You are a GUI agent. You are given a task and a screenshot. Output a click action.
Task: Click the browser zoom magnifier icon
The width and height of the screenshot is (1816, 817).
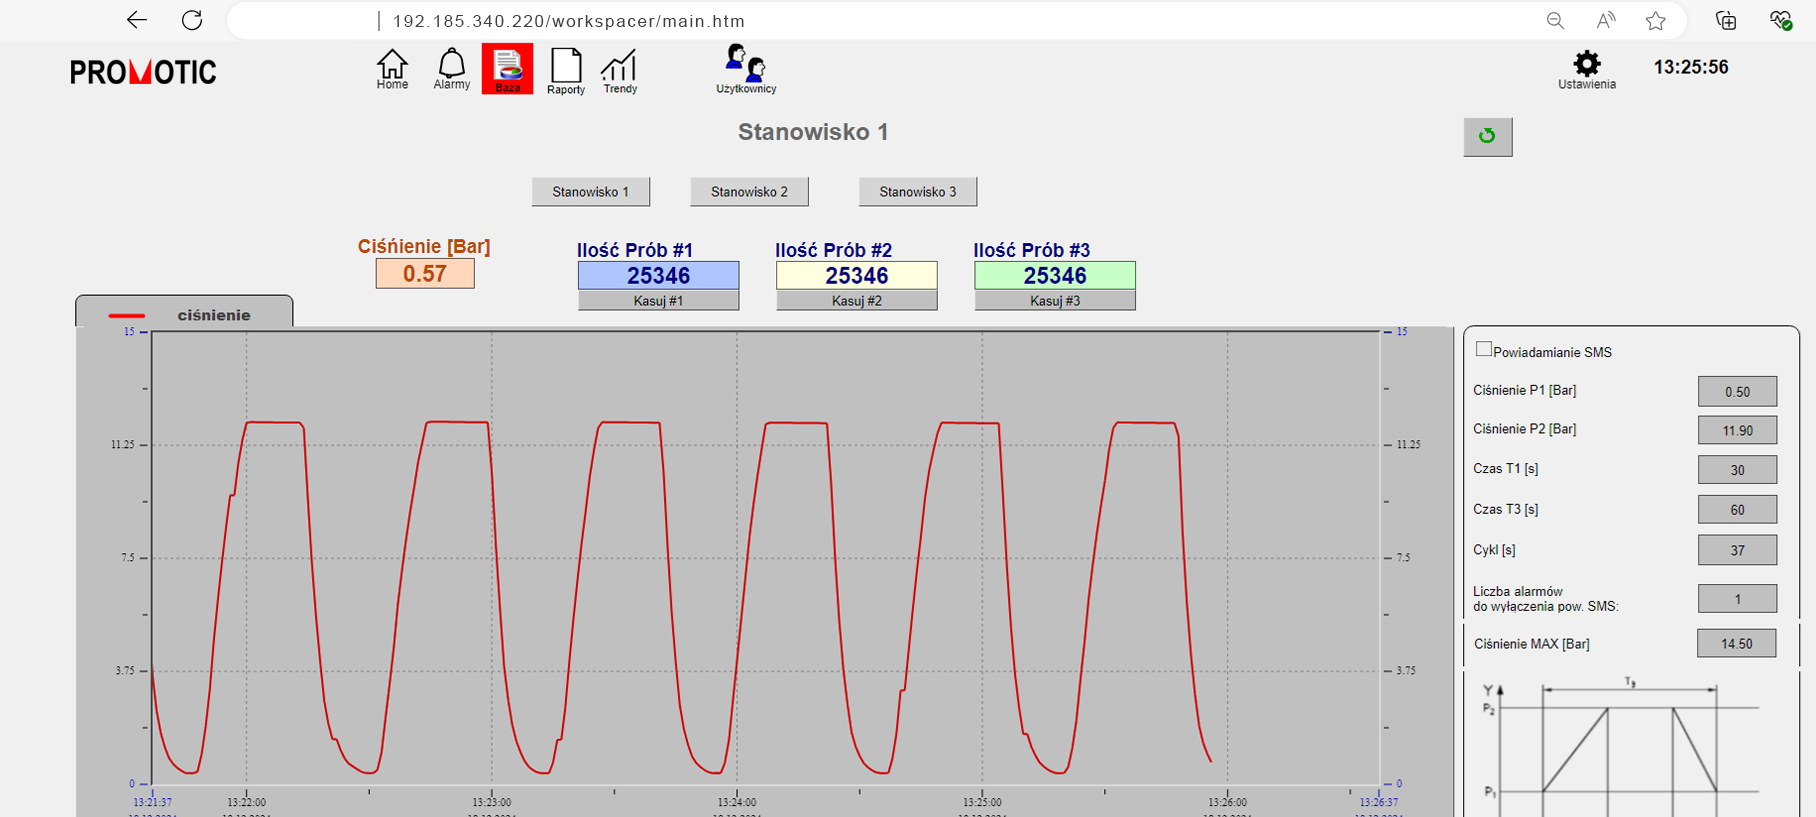click(1555, 20)
